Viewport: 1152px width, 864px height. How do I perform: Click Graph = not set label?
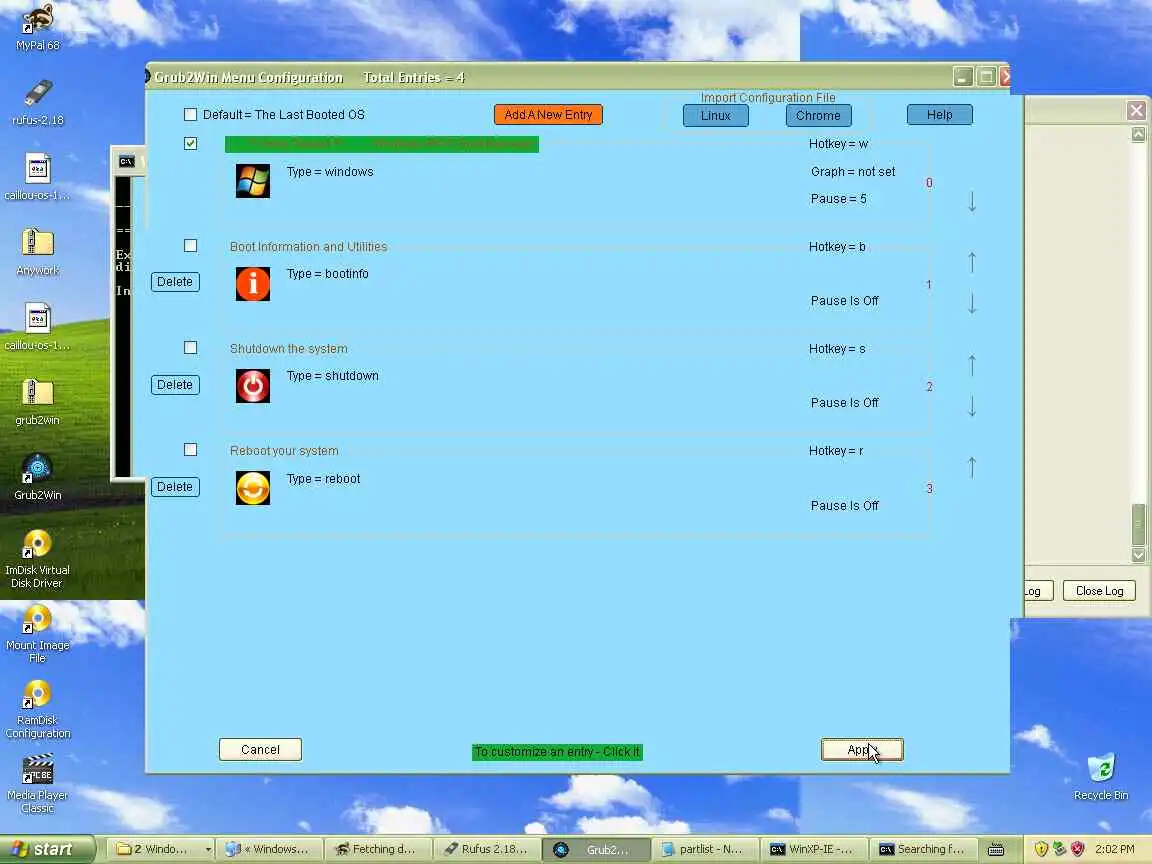click(853, 171)
